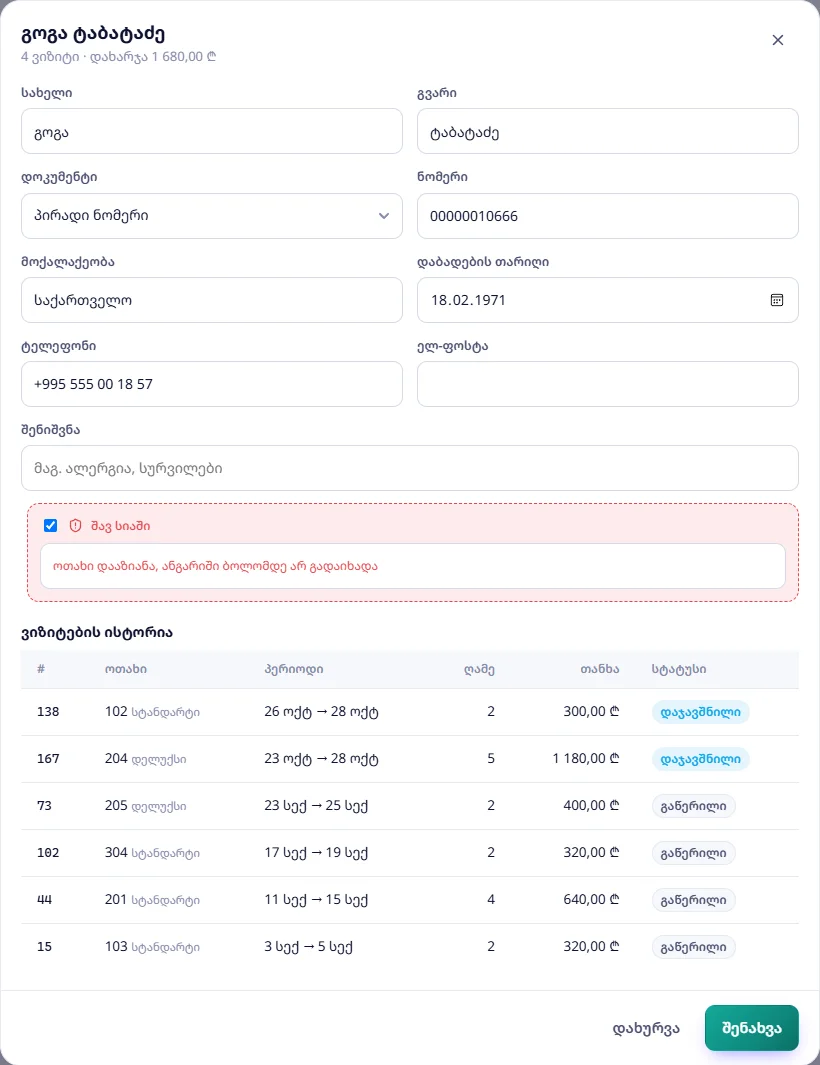Image resolution: width=820 pixels, height=1065 pixels.
Task: Click the განერილი status of visit 73
Action: point(694,806)
